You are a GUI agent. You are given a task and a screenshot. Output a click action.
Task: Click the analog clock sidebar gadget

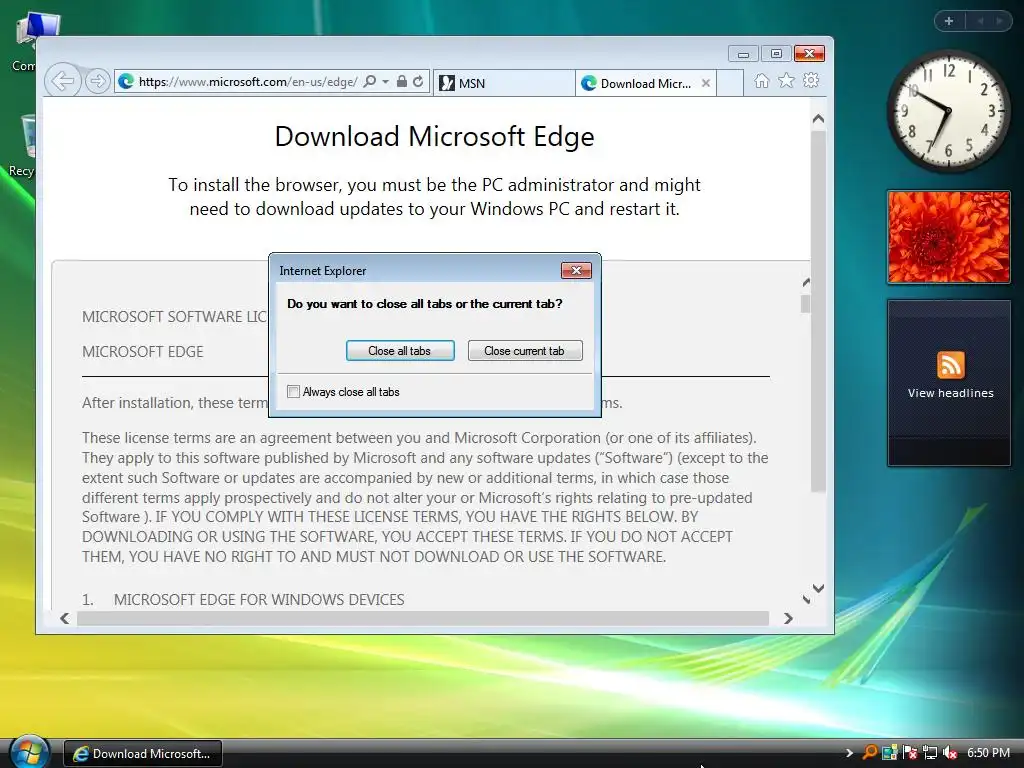(x=948, y=111)
